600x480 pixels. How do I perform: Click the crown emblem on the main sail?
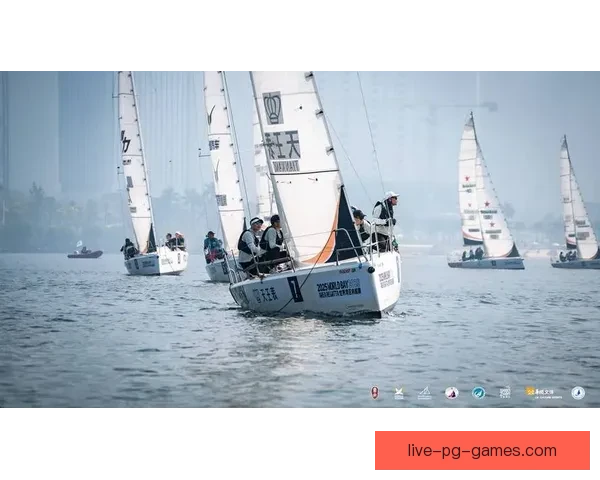click(272, 107)
